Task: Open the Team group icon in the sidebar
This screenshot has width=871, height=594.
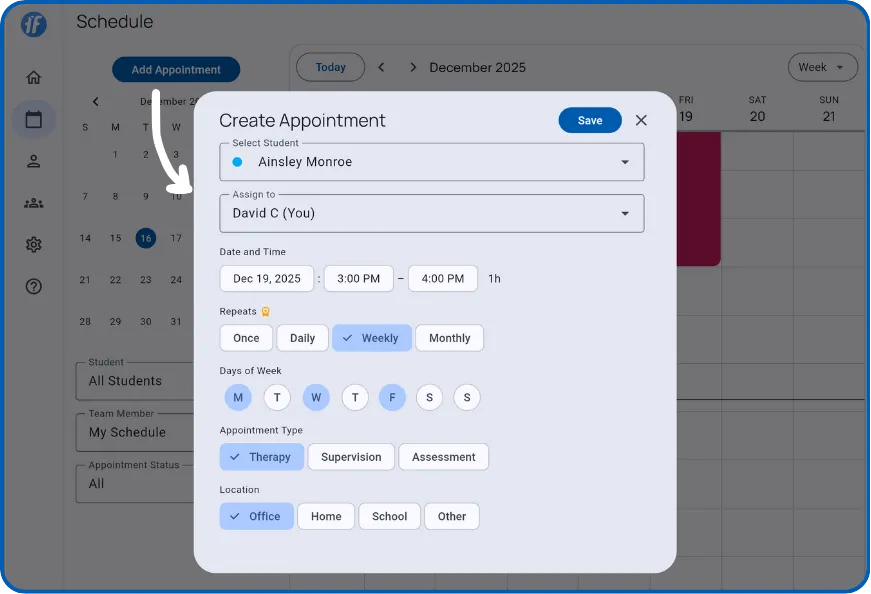Action: tap(33, 202)
